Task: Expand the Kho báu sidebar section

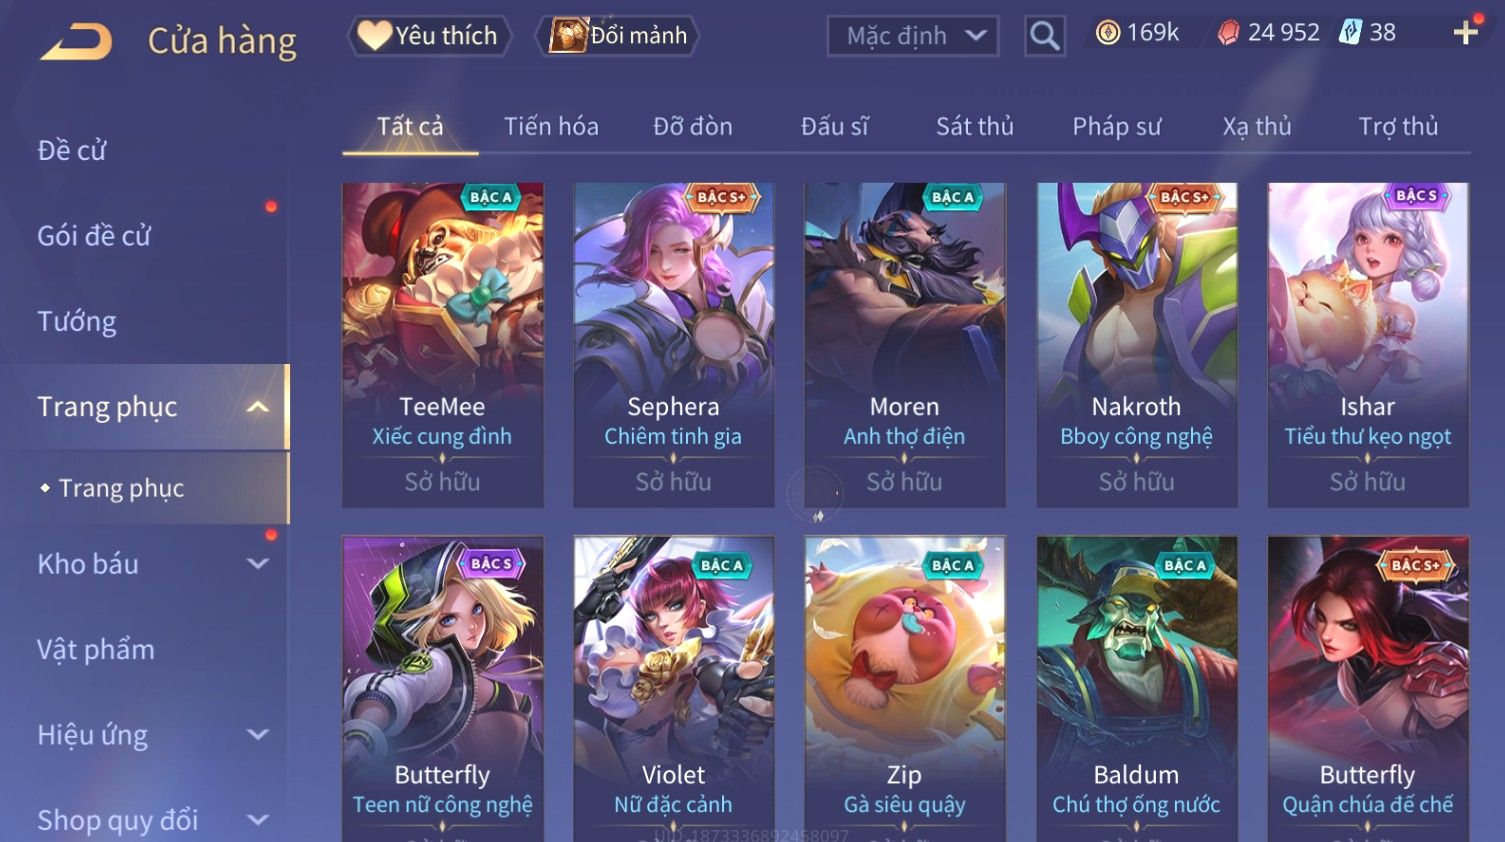Action: point(258,564)
